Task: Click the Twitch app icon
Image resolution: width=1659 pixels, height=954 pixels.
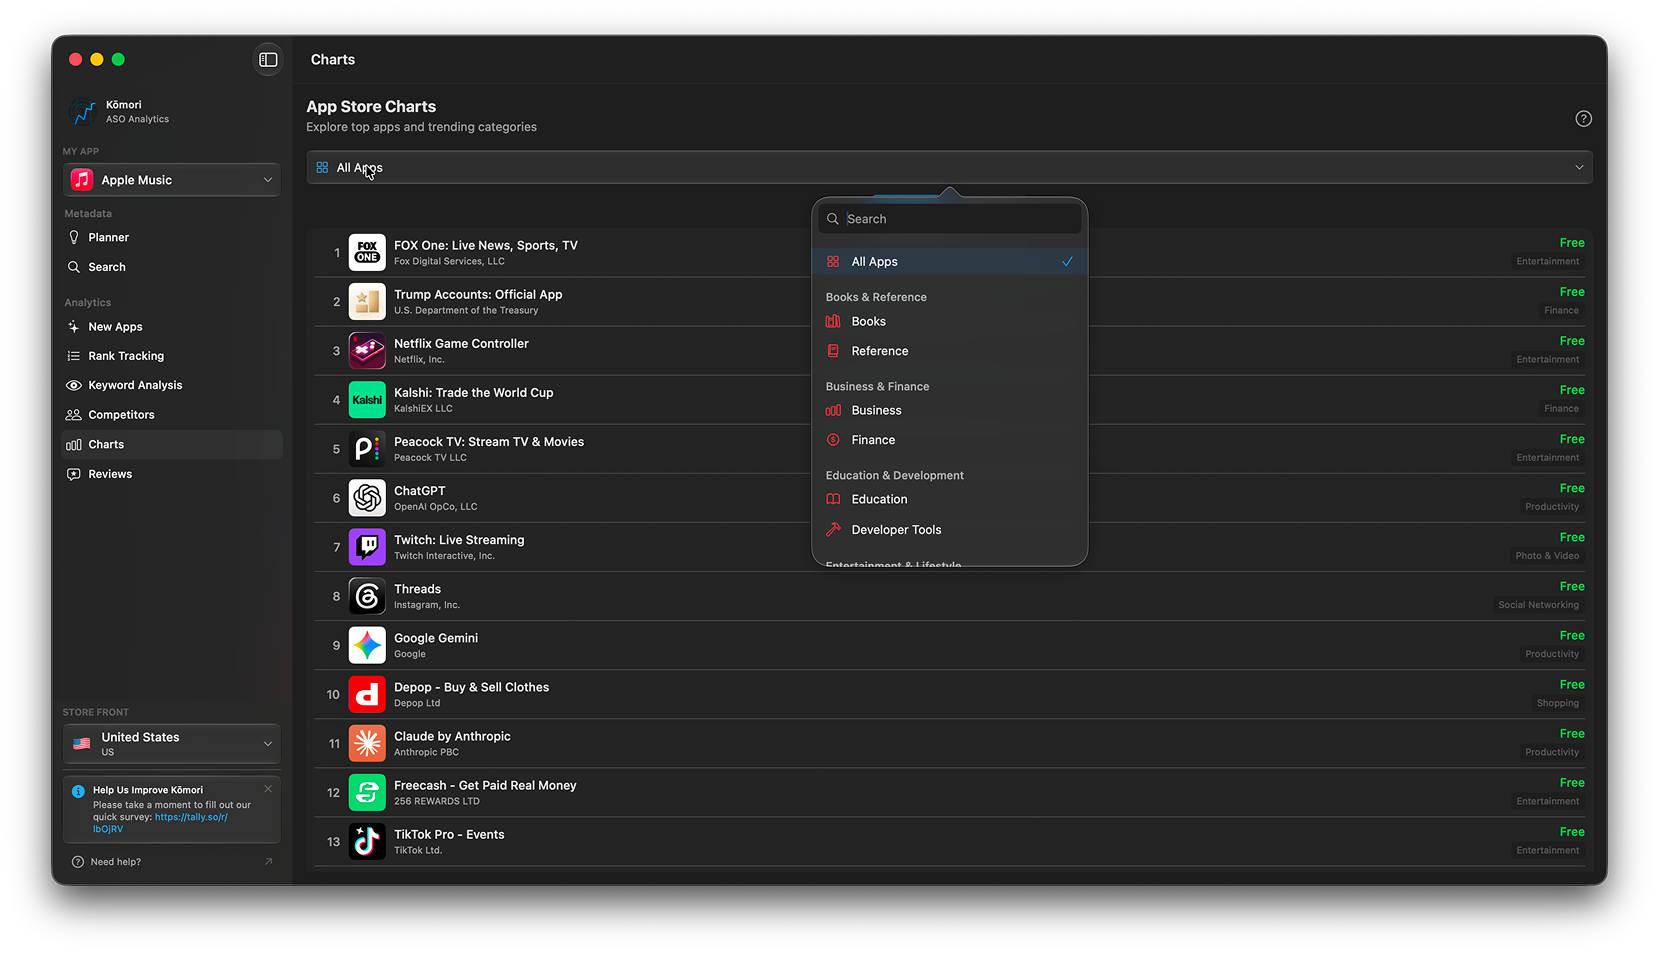Action: pos(367,547)
